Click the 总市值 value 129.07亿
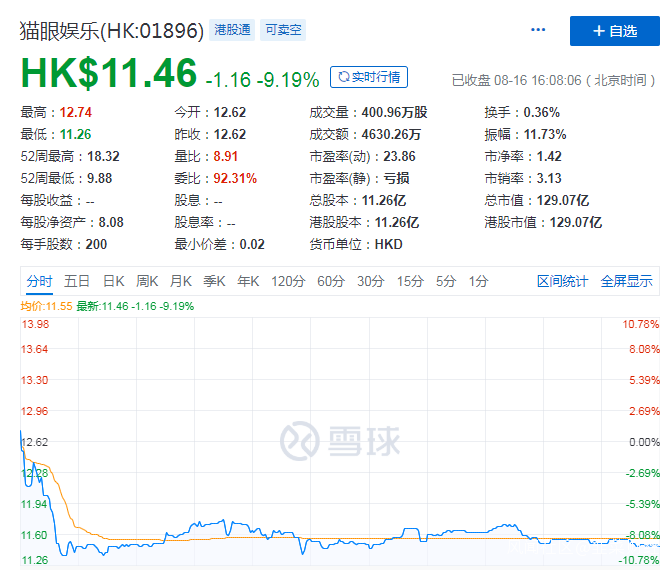 click(563, 201)
